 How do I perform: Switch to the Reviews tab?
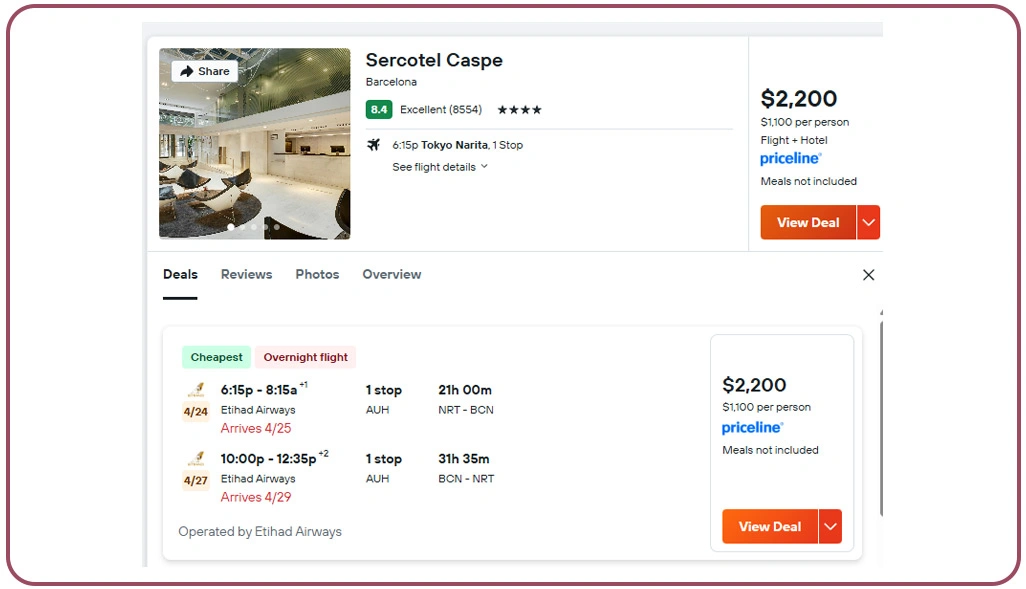click(246, 274)
